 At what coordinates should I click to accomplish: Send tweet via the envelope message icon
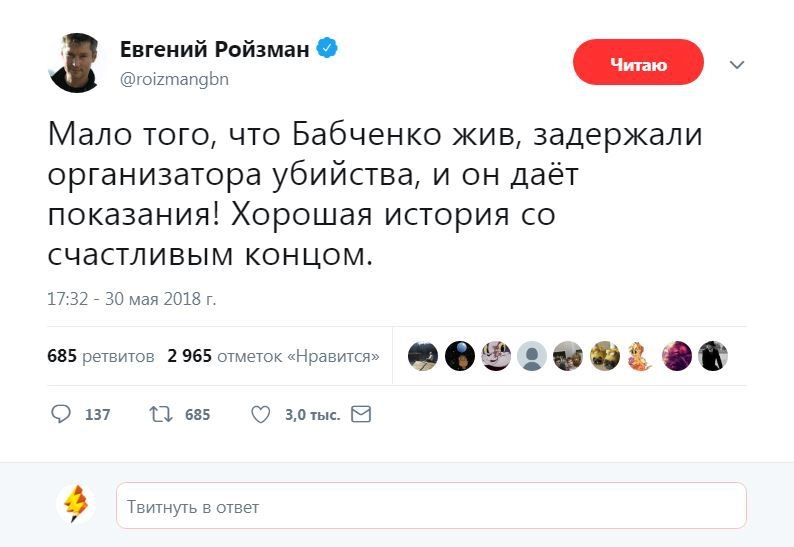point(361,414)
